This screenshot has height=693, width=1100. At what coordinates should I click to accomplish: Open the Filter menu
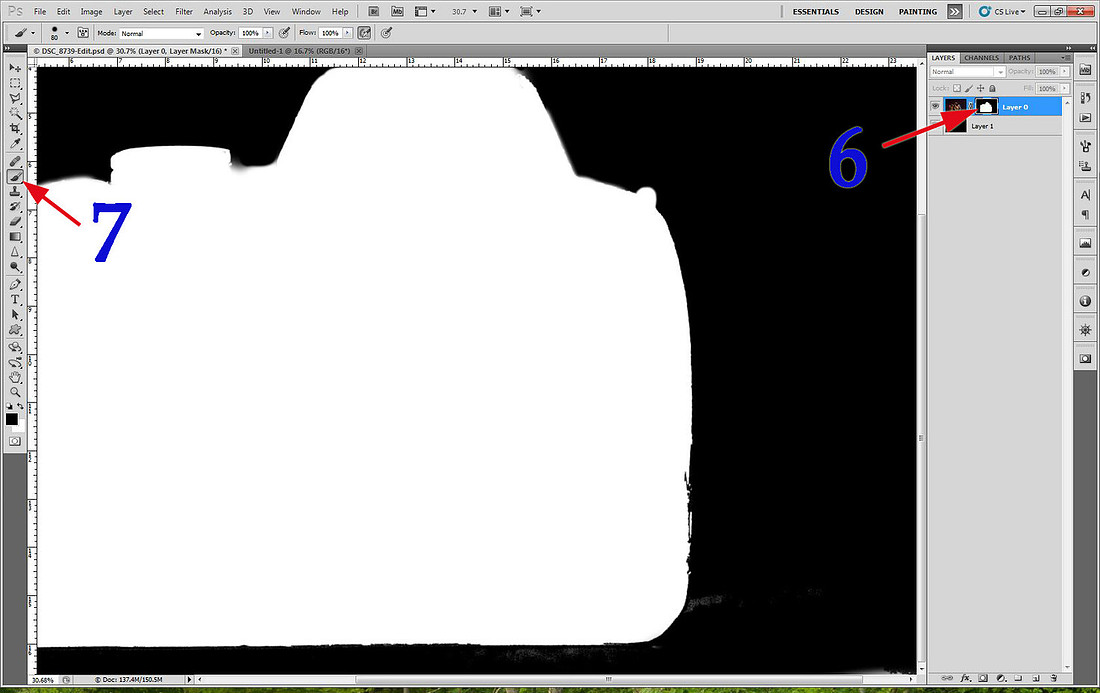[x=184, y=12]
